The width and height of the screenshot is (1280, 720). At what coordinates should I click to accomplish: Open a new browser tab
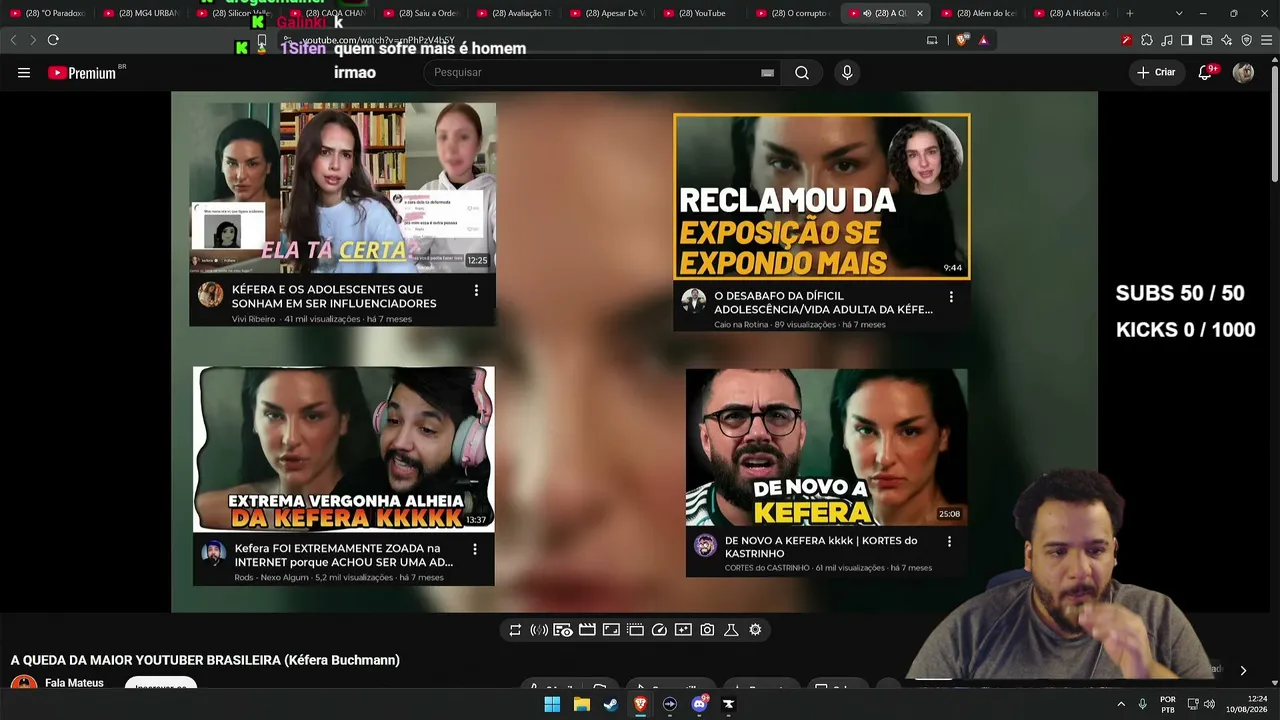[1130, 13]
